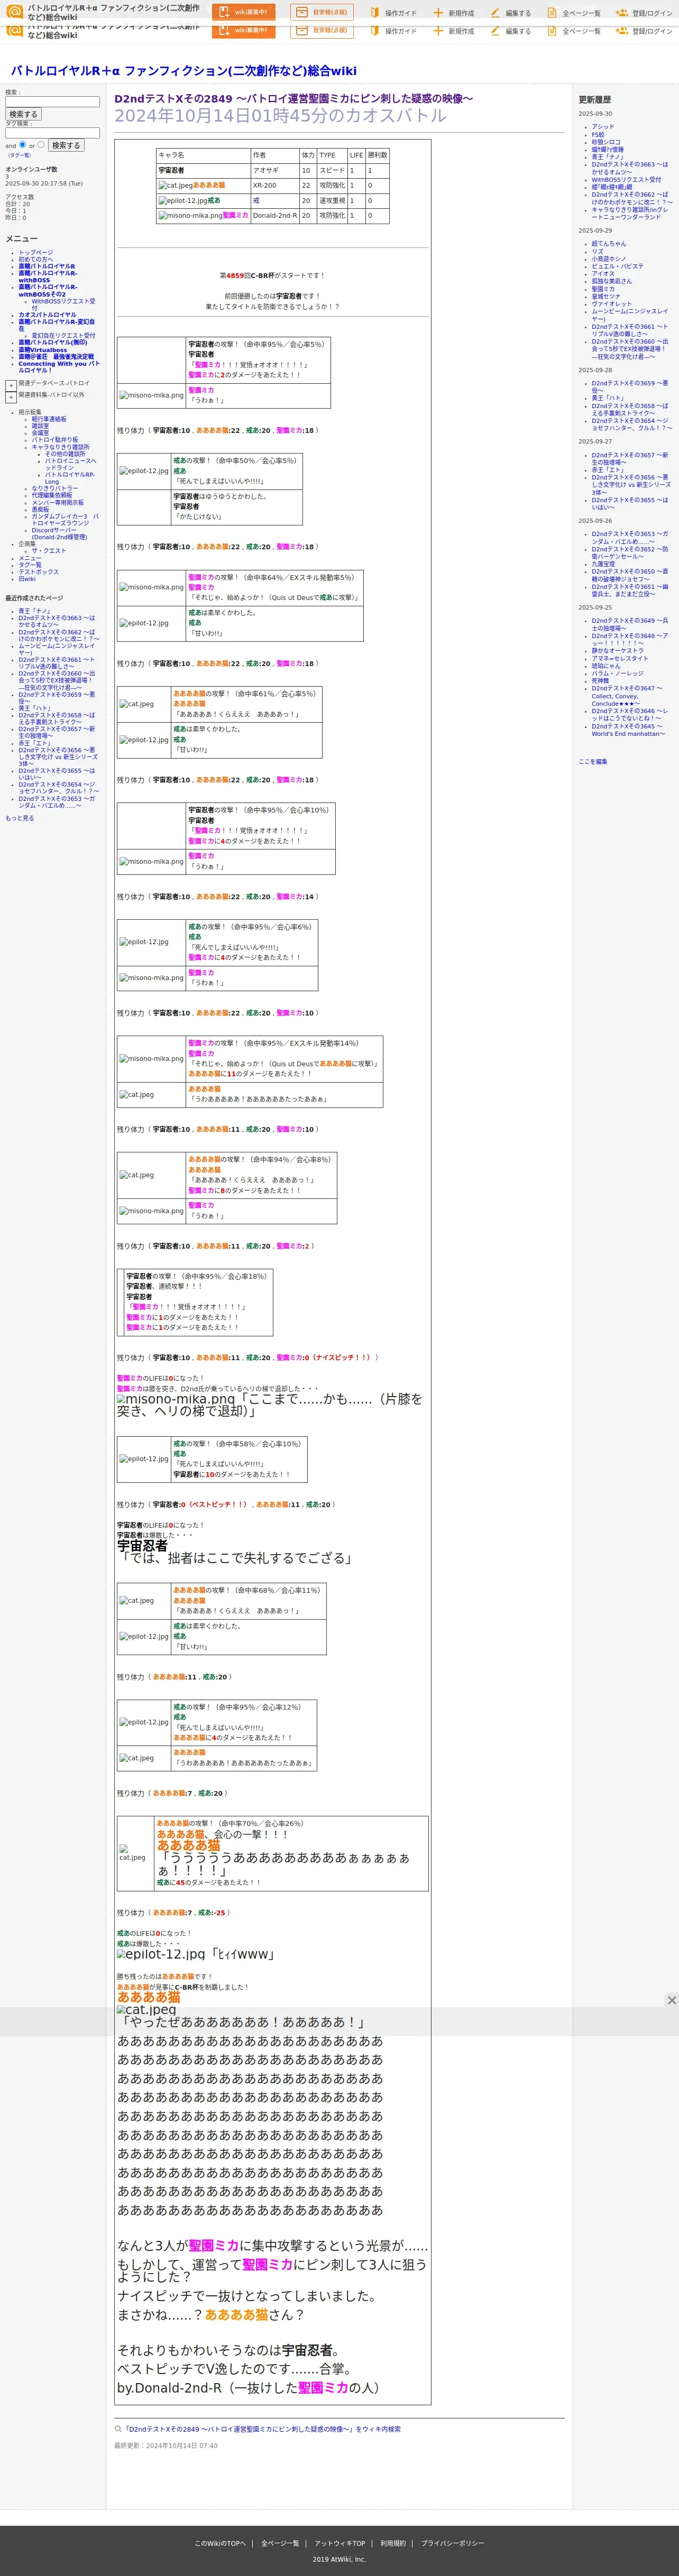Click the magnifier icon beside ウィキ内検索 link

(x=117, y=2428)
